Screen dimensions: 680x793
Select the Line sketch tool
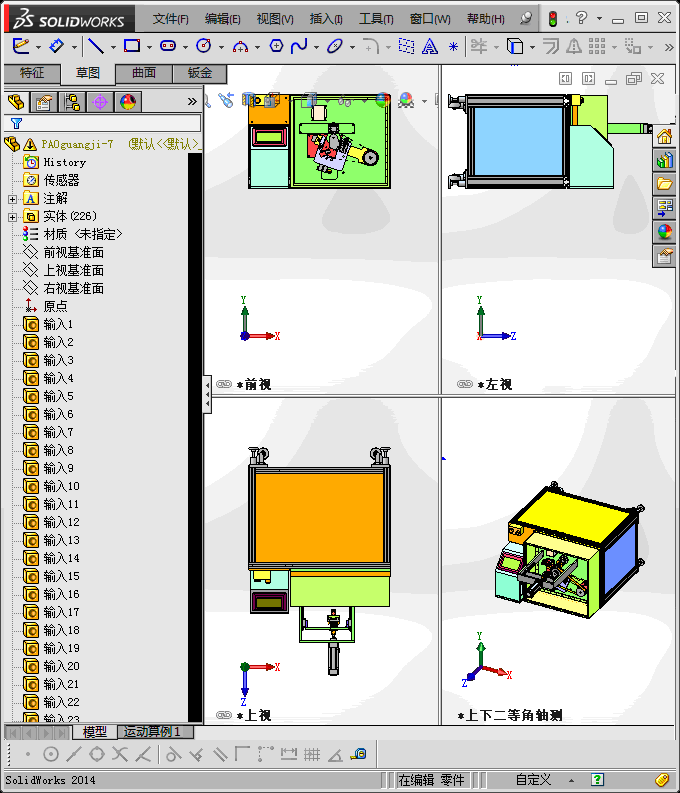tap(96, 46)
